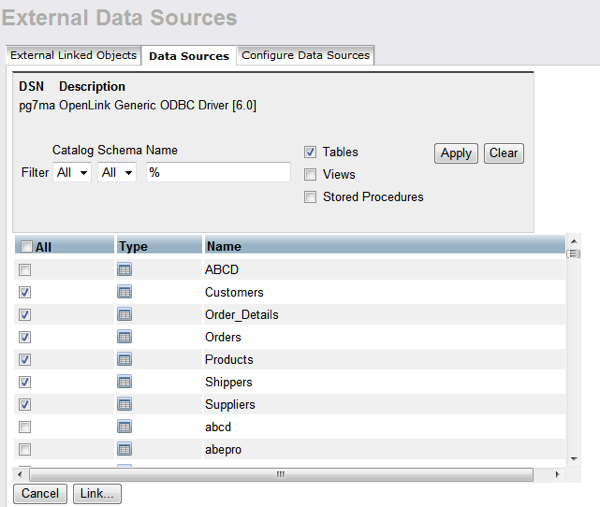Uncheck the Customers row checkbox
Image resolution: width=600 pixels, height=507 pixels.
pyautogui.click(x=25, y=292)
